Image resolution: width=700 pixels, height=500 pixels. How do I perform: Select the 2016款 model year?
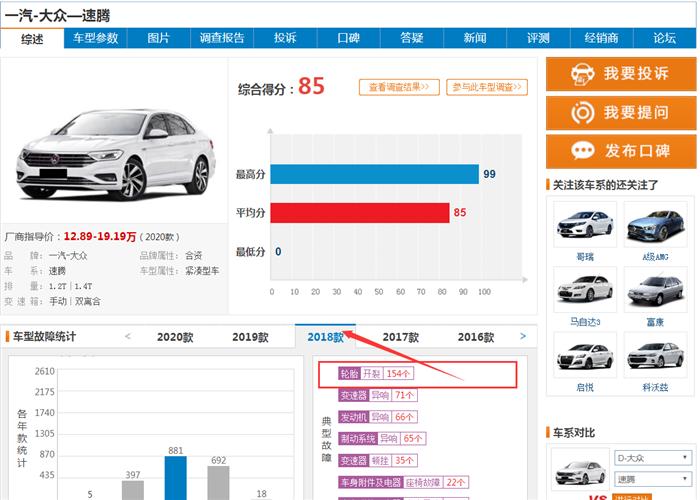(x=476, y=337)
